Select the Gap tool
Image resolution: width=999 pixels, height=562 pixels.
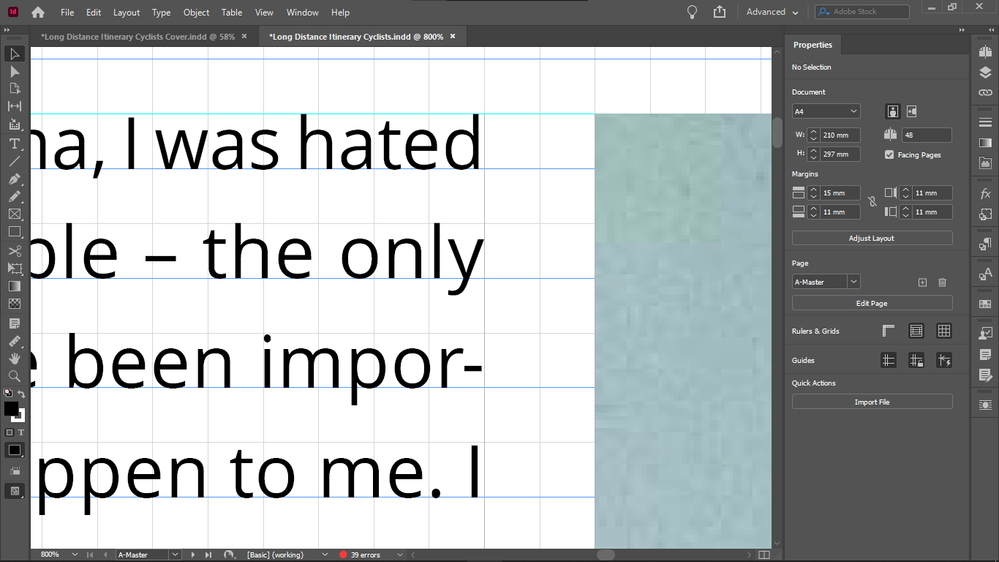(x=14, y=106)
